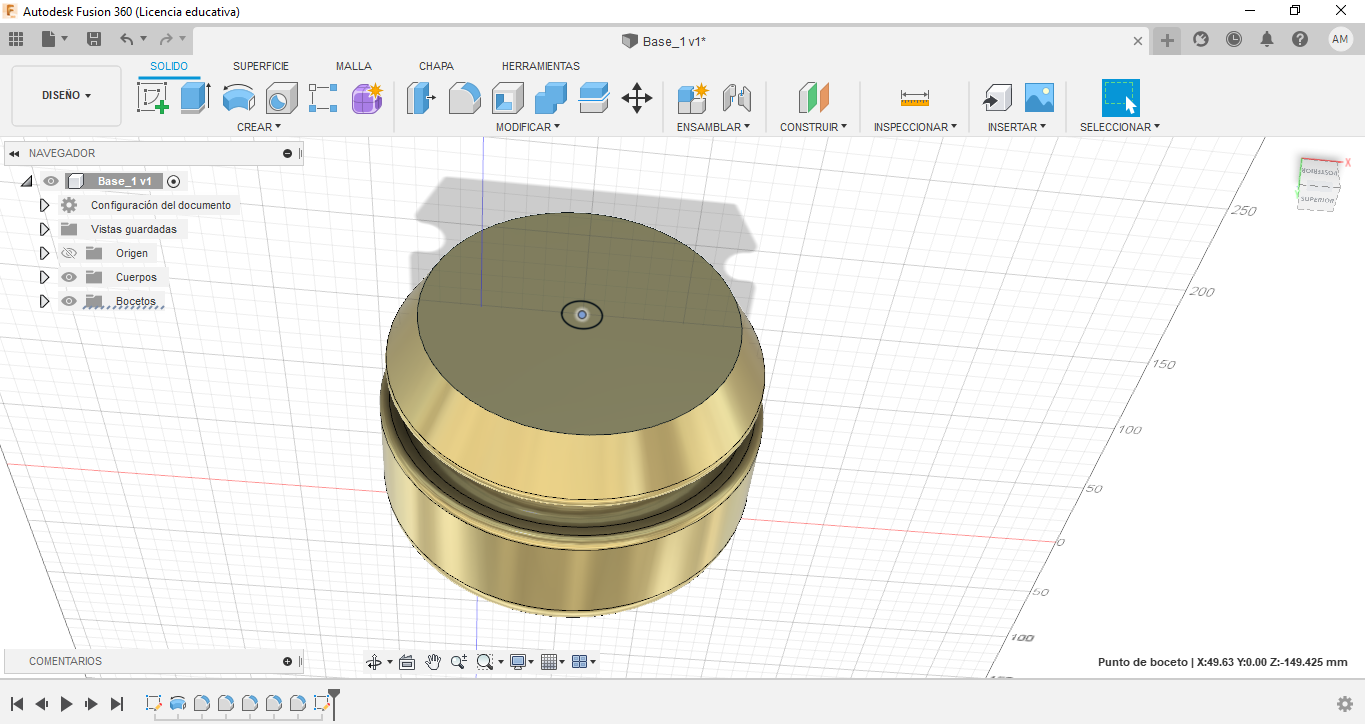Expand Vistas guardadas node
Image resolution: width=1365 pixels, height=724 pixels.
point(44,229)
